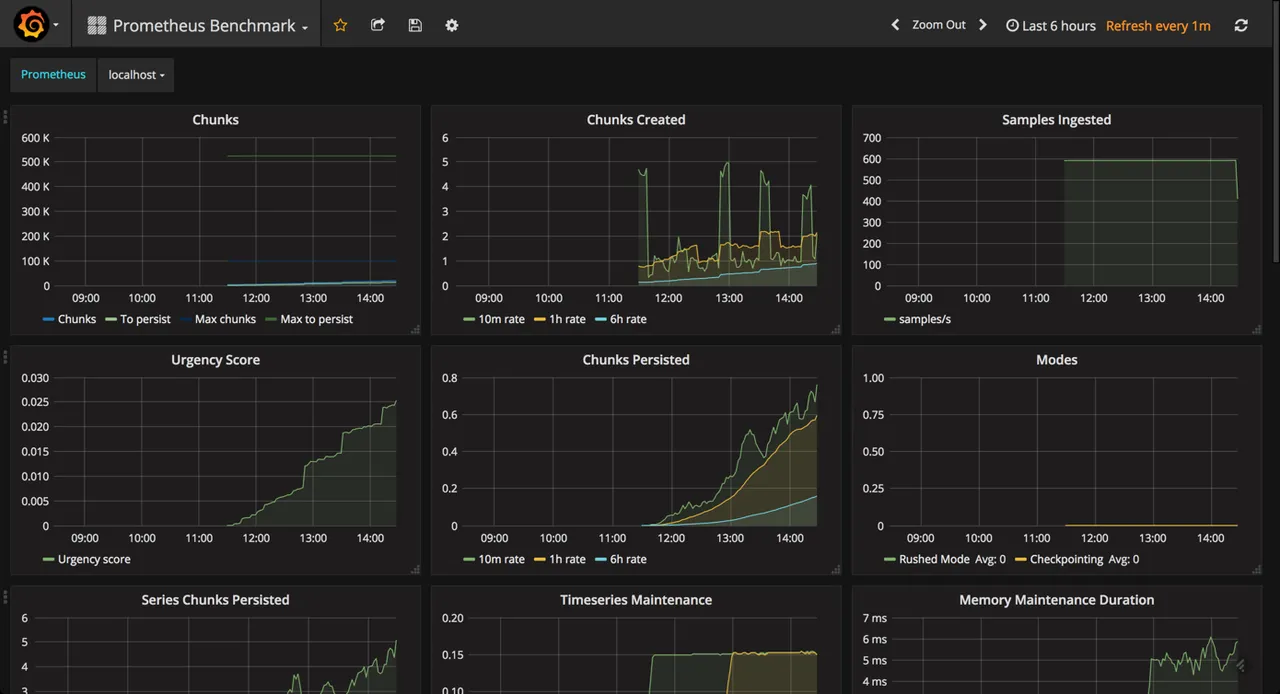Open the Chunks Created panel title menu
1280x694 pixels.
[x=636, y=119]
